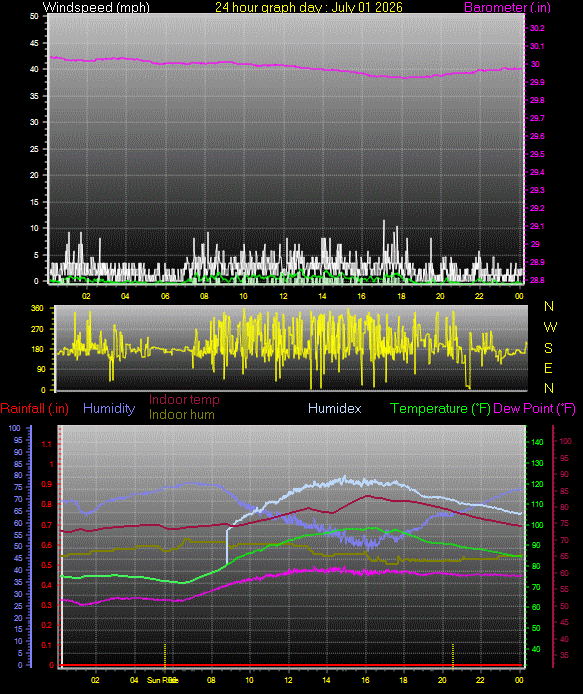This screenshot has width=583, height=694.
Task: Click the 29.5 barometer axis value
Action: point(537,154)
